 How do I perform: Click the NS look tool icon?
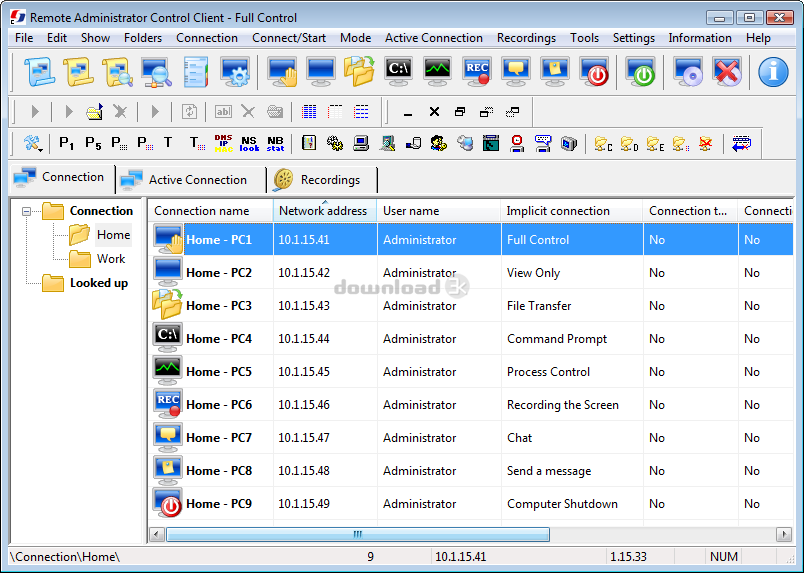coord(249,143)
